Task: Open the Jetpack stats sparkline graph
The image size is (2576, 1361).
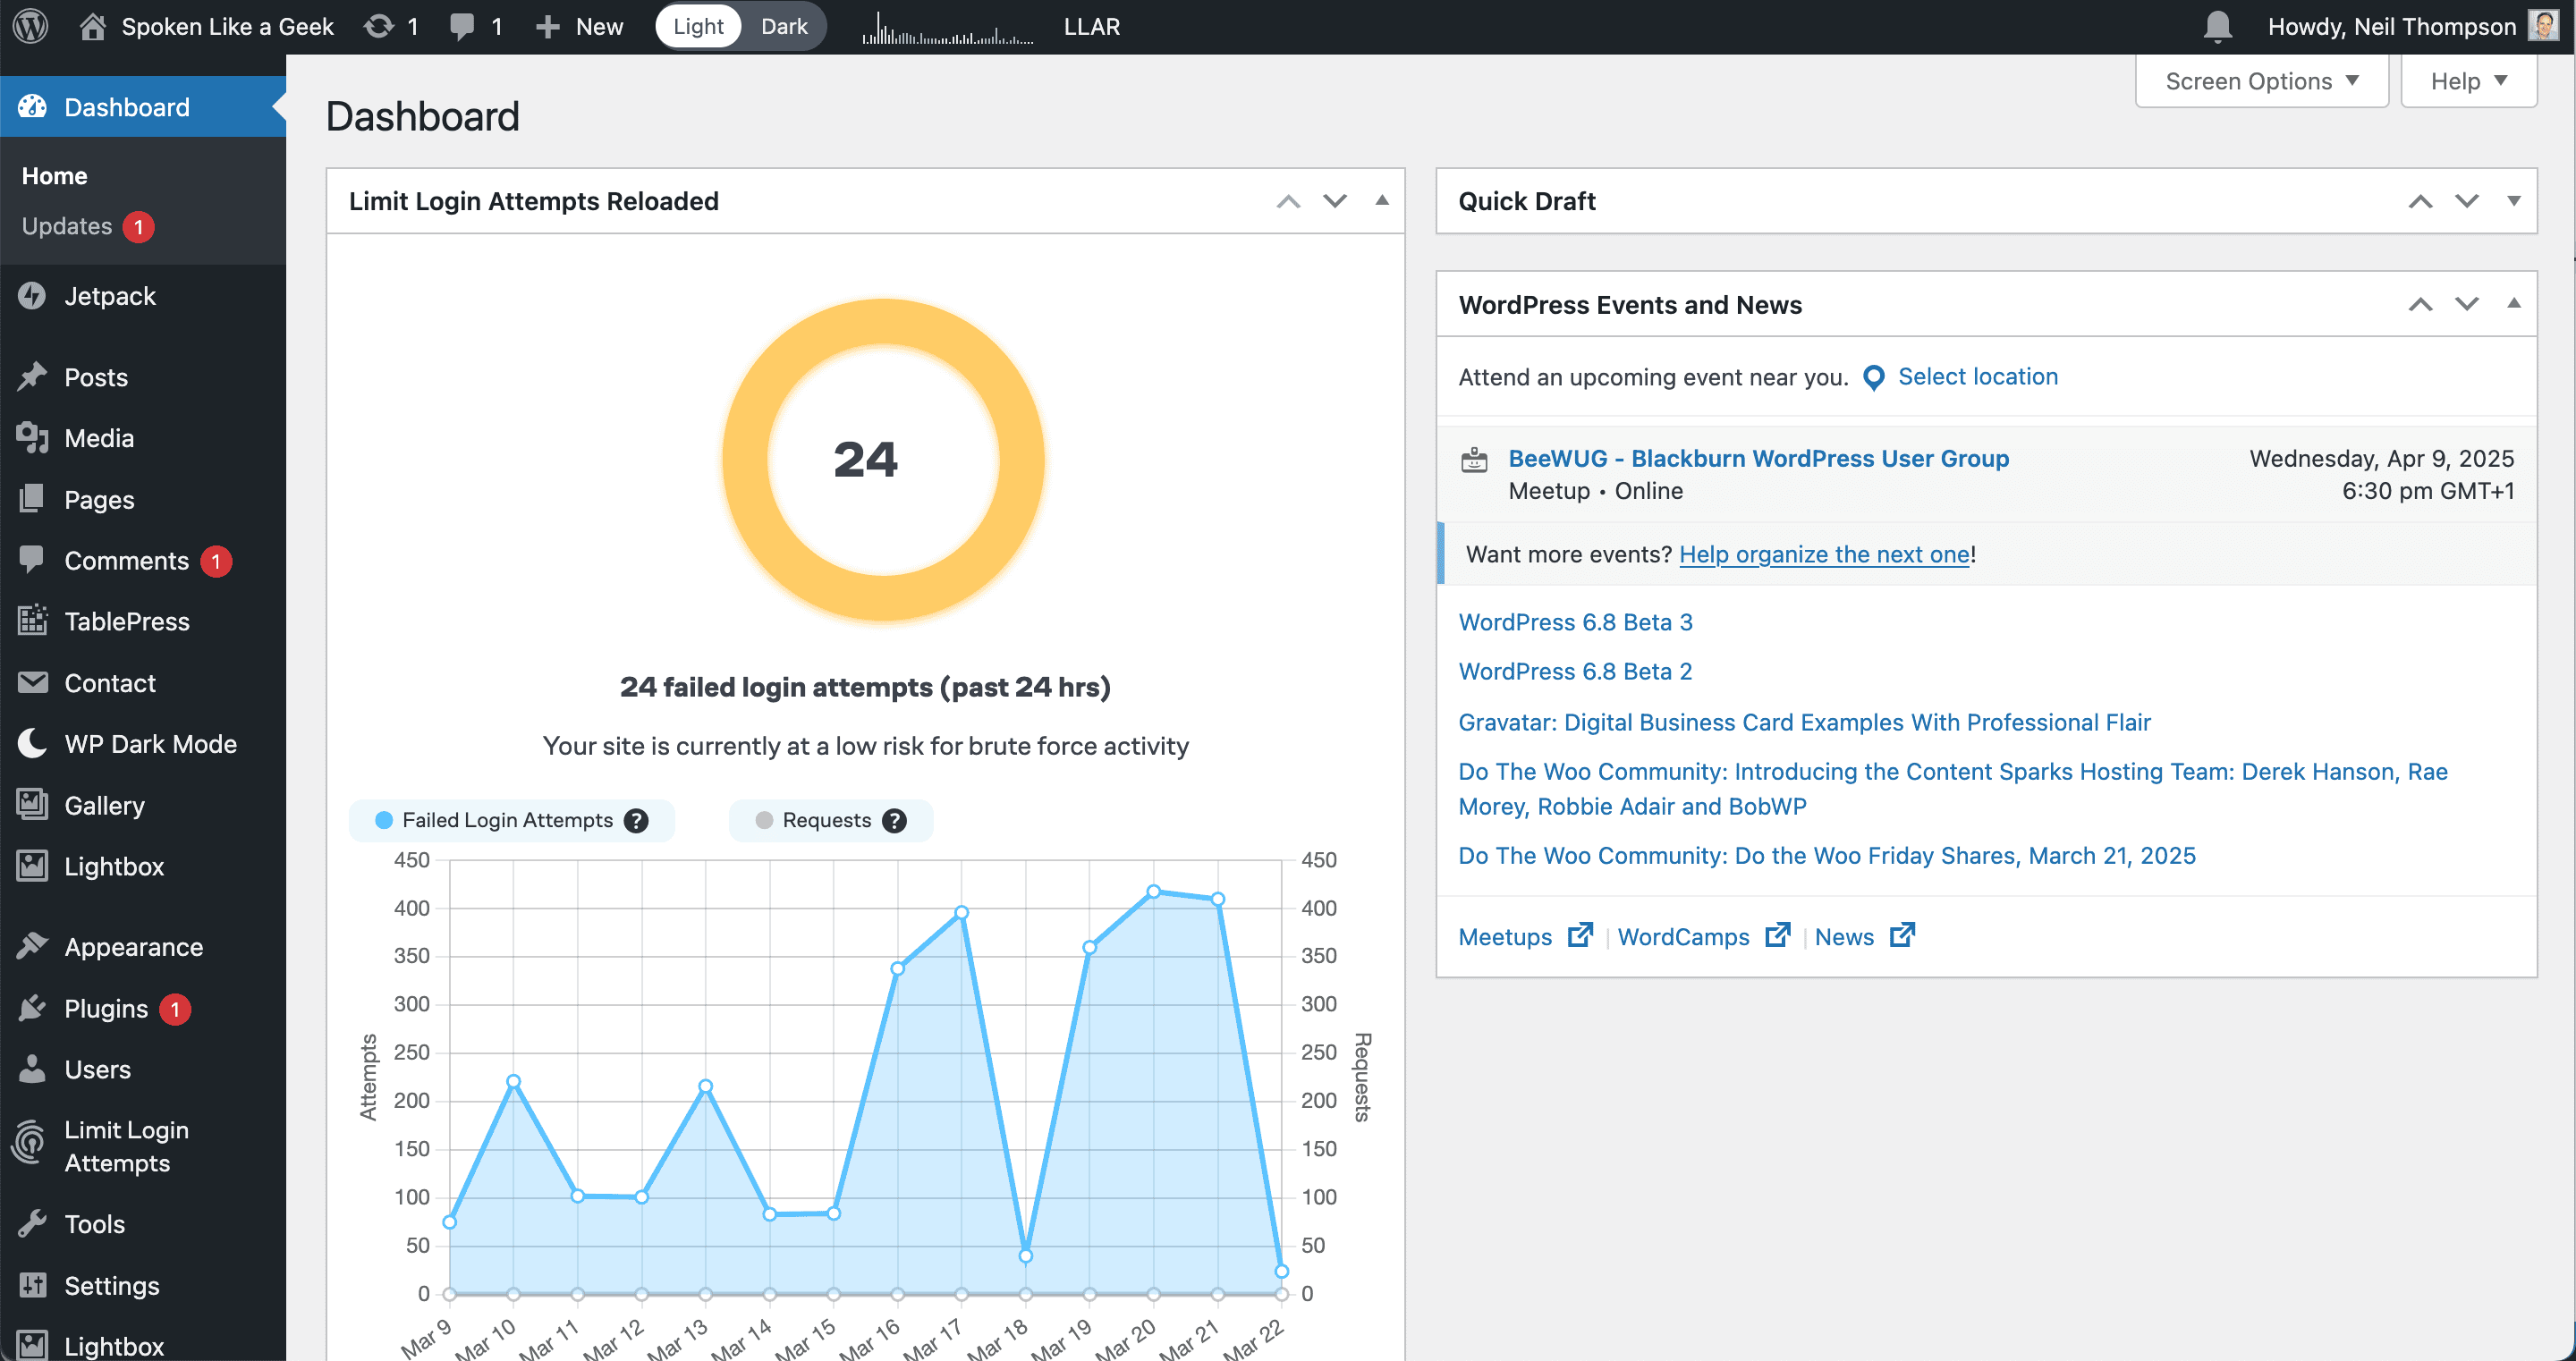Action: pos(947,27)
